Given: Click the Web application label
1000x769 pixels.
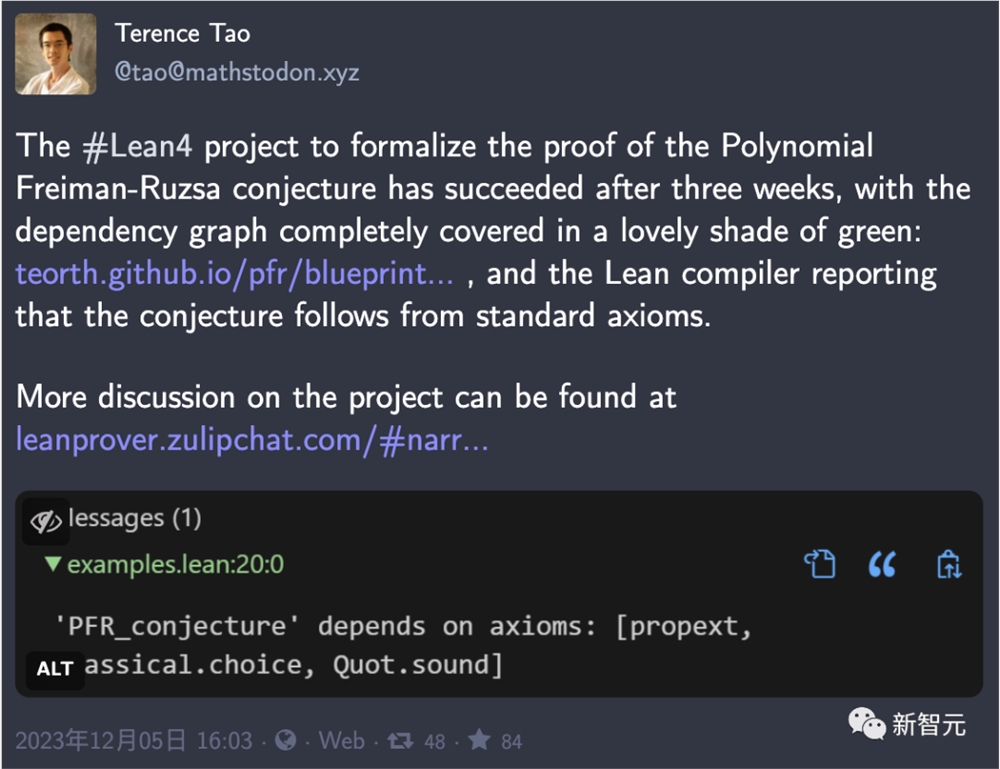Looking at the screenshot, I should [x=342, y=741].
